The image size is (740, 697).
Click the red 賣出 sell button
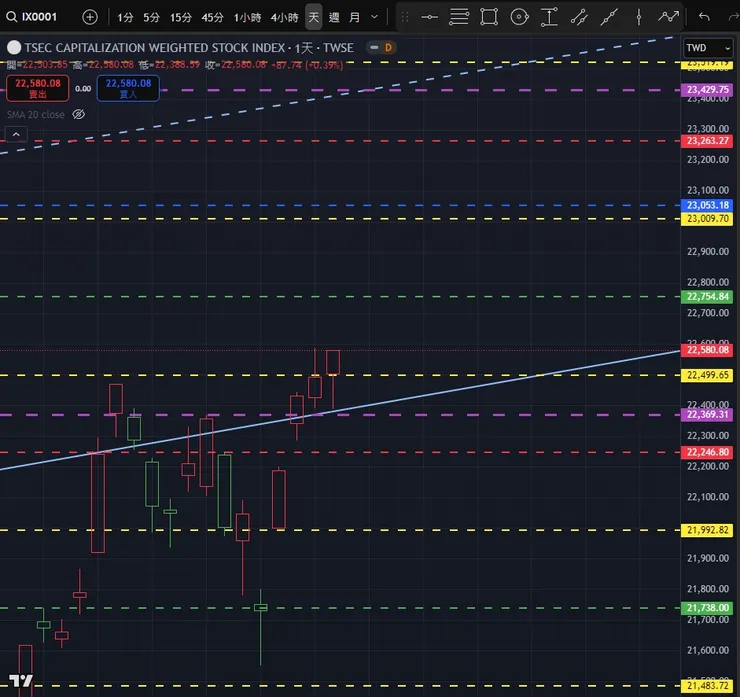click(38, 88)
